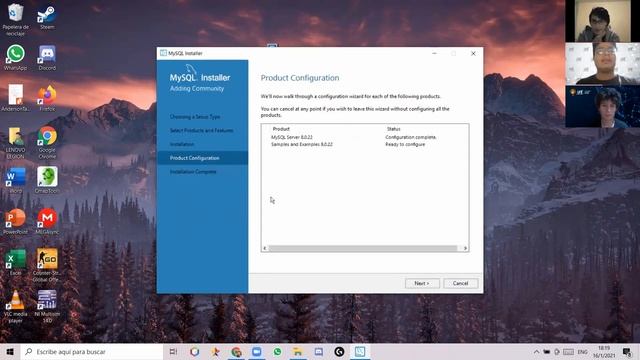Select the Product Configuration step
This screenshot has height=360, width=640.
[202, 158]
